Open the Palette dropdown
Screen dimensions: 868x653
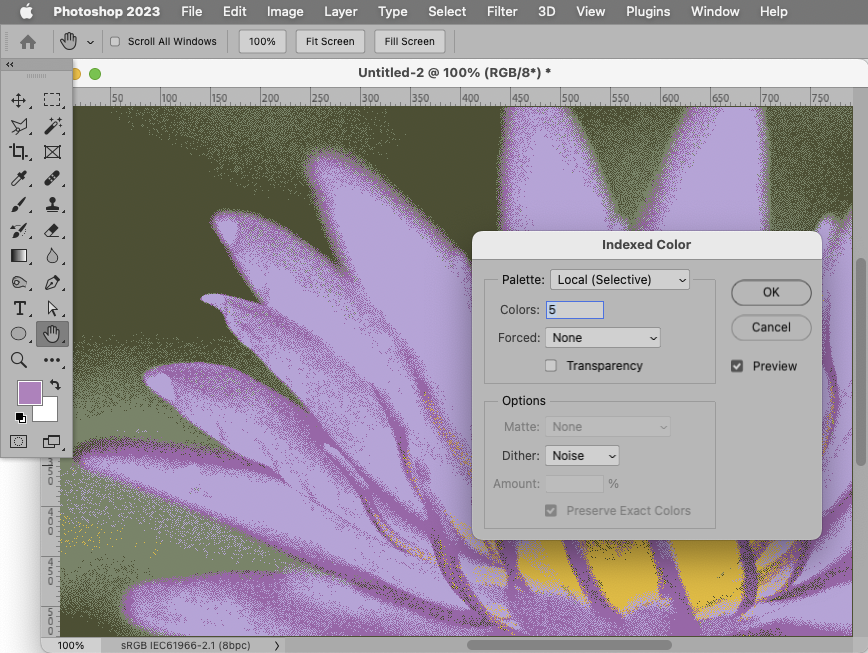click(619, 279)
